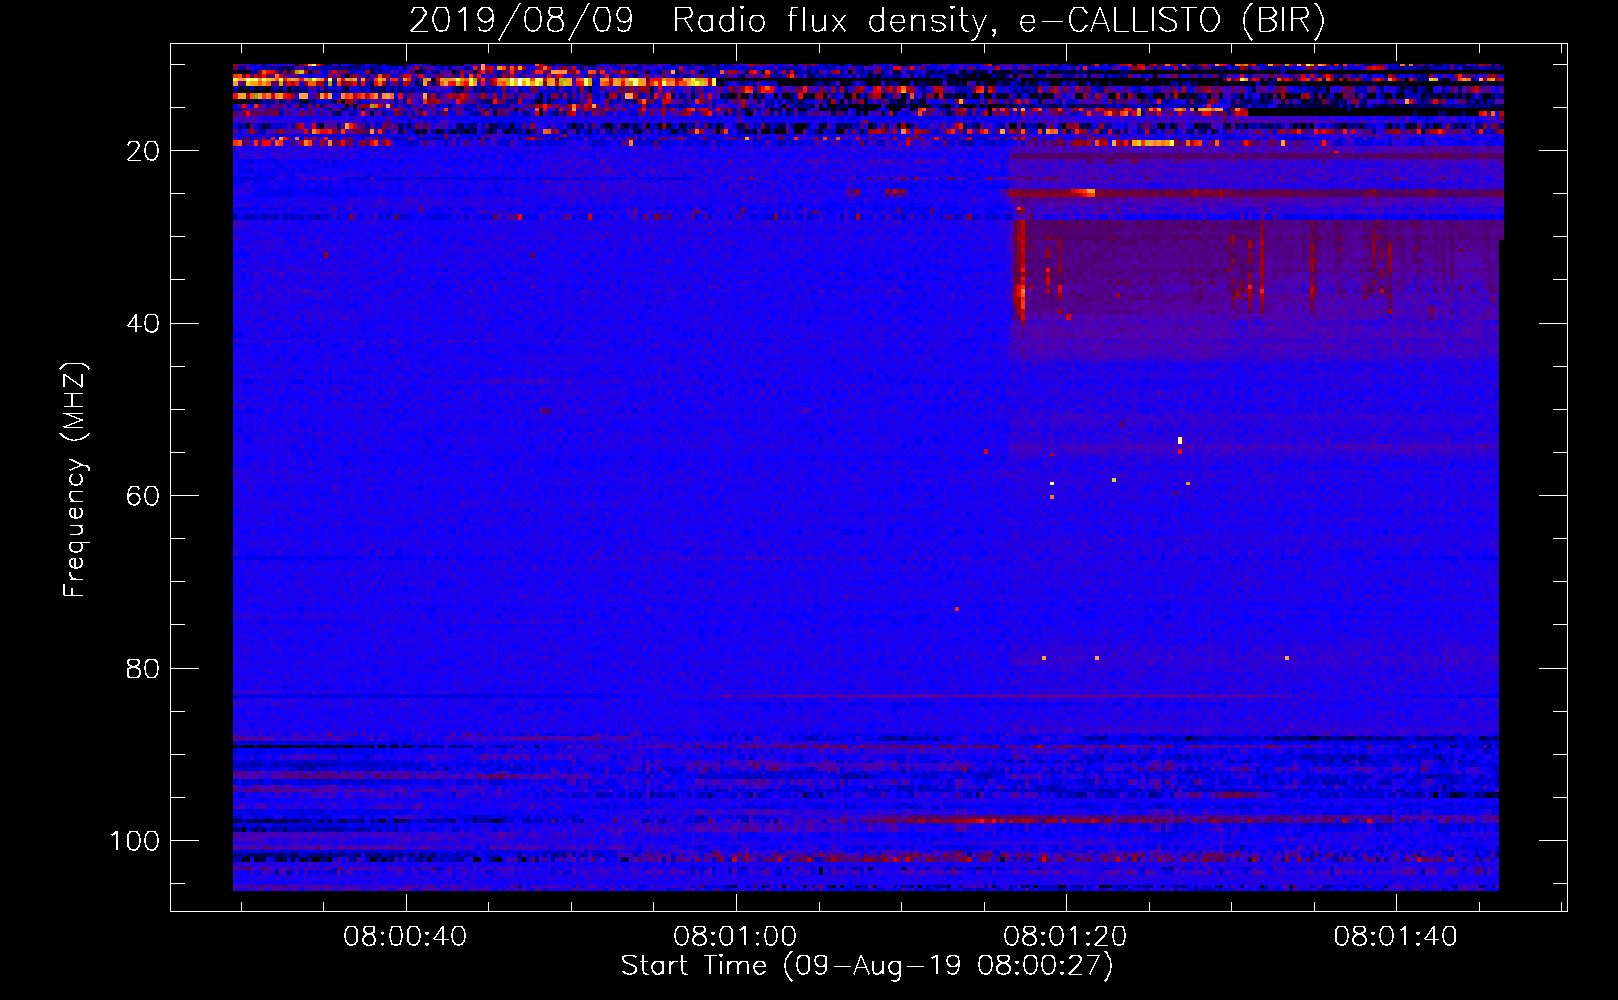The width and height of the screenshot is (1618, 1000).
Task: Click the time tick label '08:01:40'
Action: point(1395,937)
